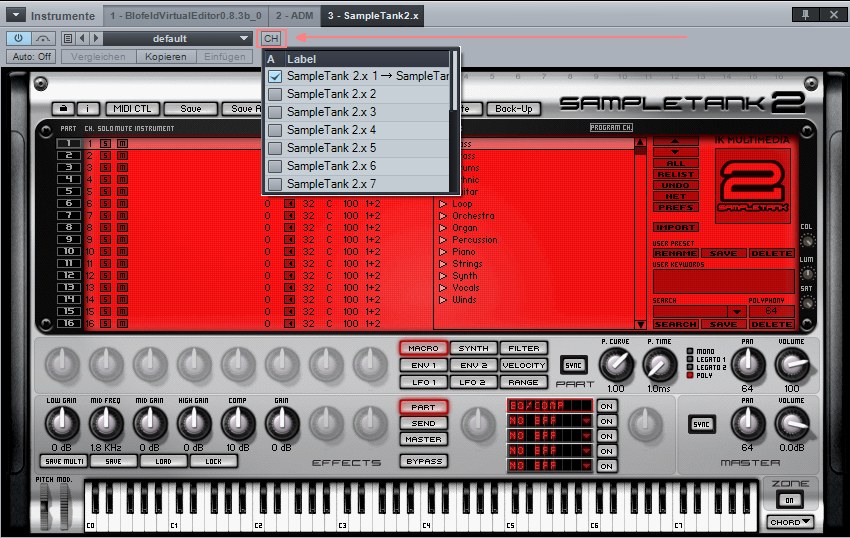Click the IMPORT button
Image resolution: width=850 pixels, height=538 pixels.
[675, 227]
